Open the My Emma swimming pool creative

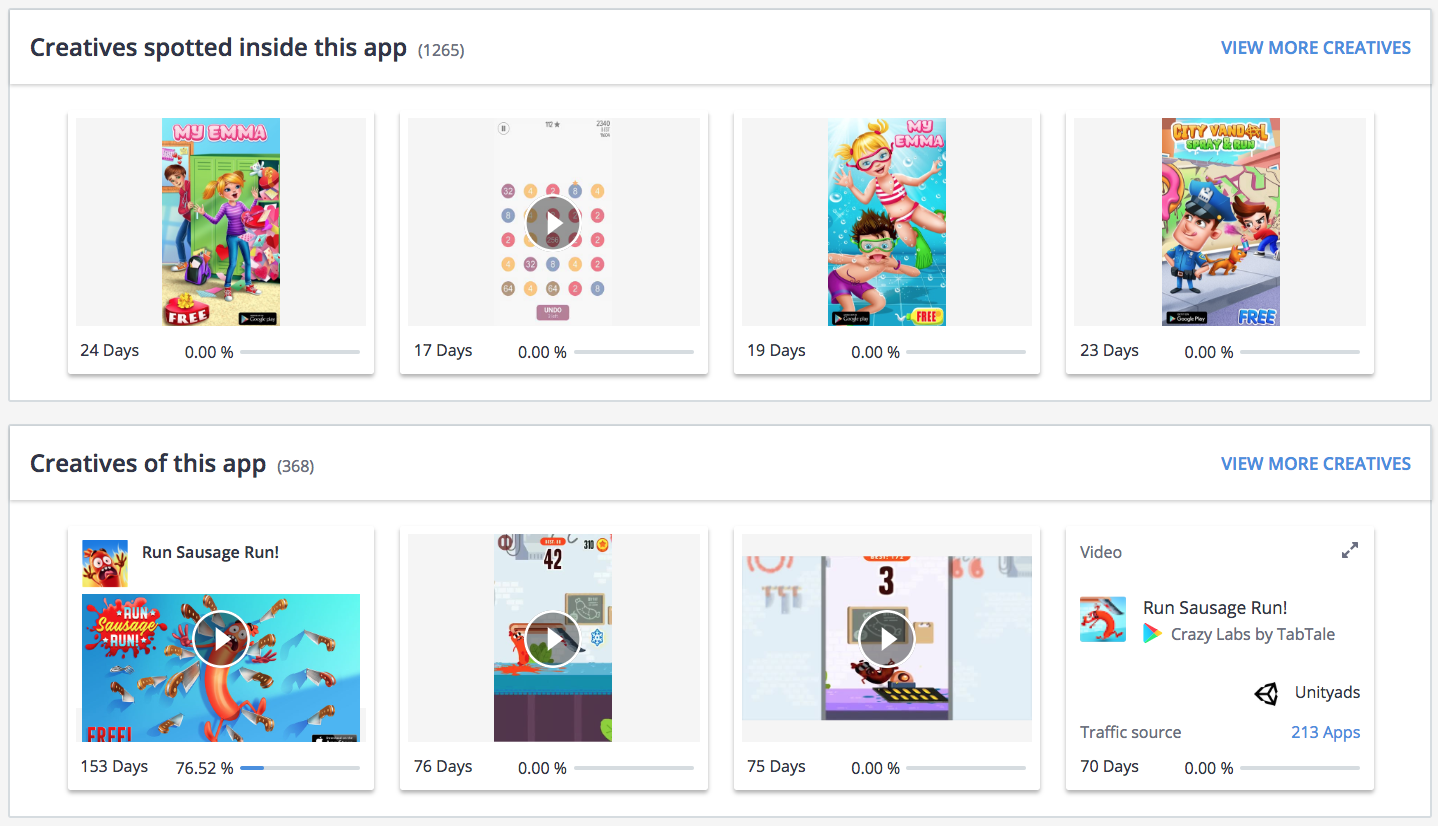887,222
